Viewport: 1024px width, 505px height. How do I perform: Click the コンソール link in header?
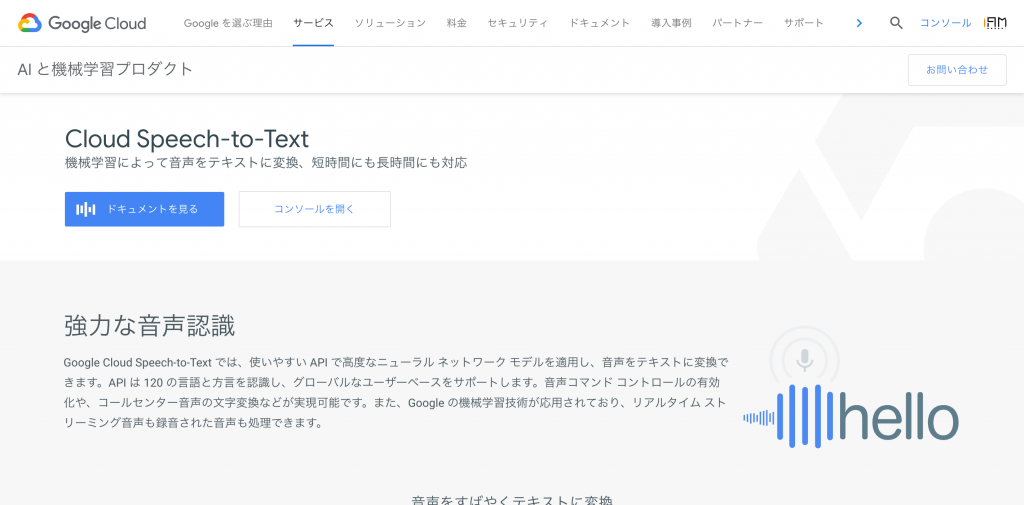coord(946,24)
